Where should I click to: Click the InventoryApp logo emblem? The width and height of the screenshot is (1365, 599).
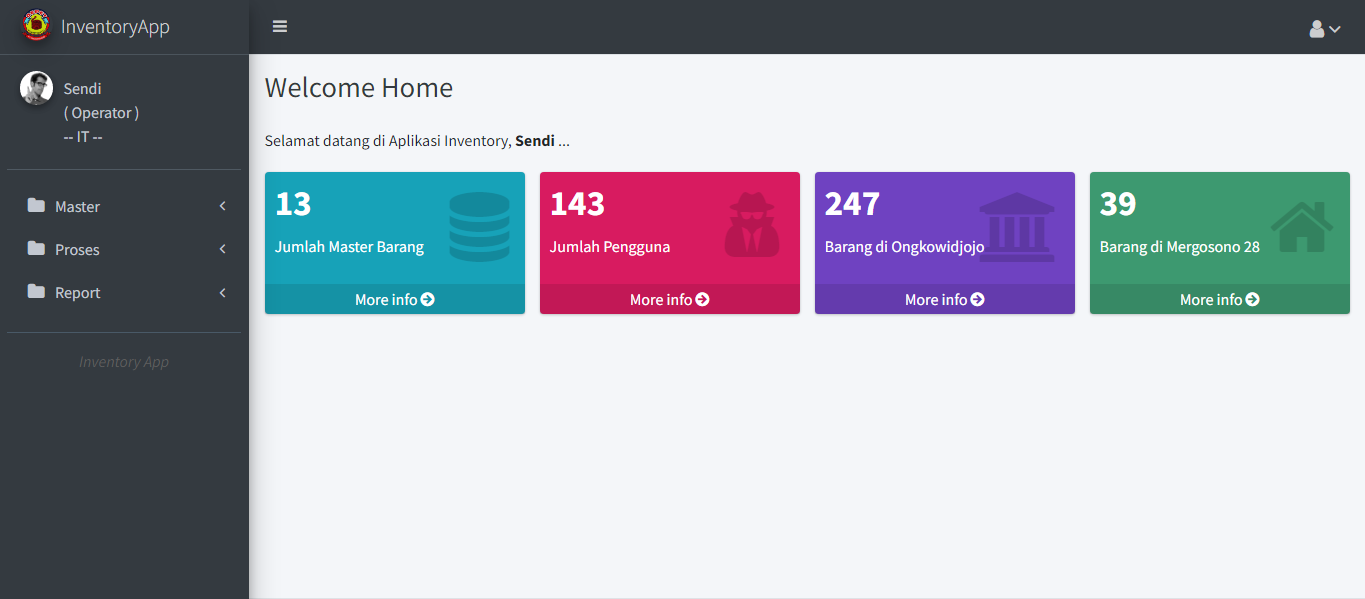36,26
